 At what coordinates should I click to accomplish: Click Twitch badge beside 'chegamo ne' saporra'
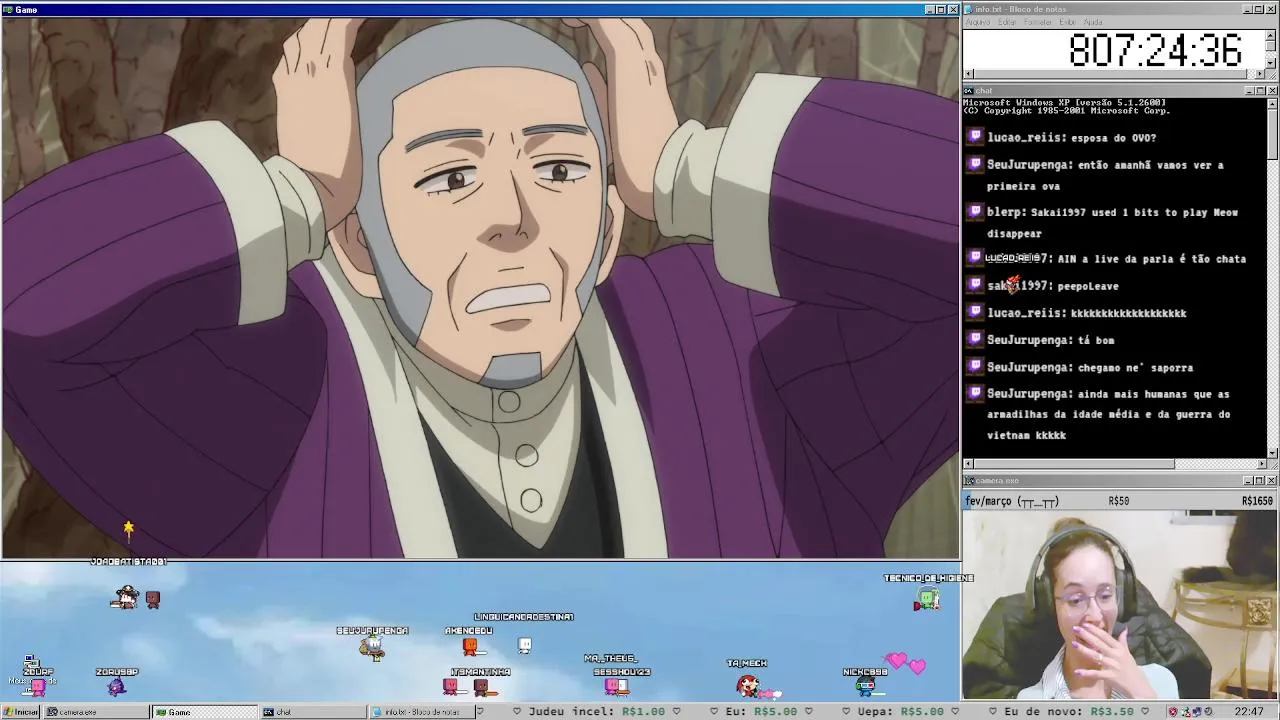pos(976,366)
